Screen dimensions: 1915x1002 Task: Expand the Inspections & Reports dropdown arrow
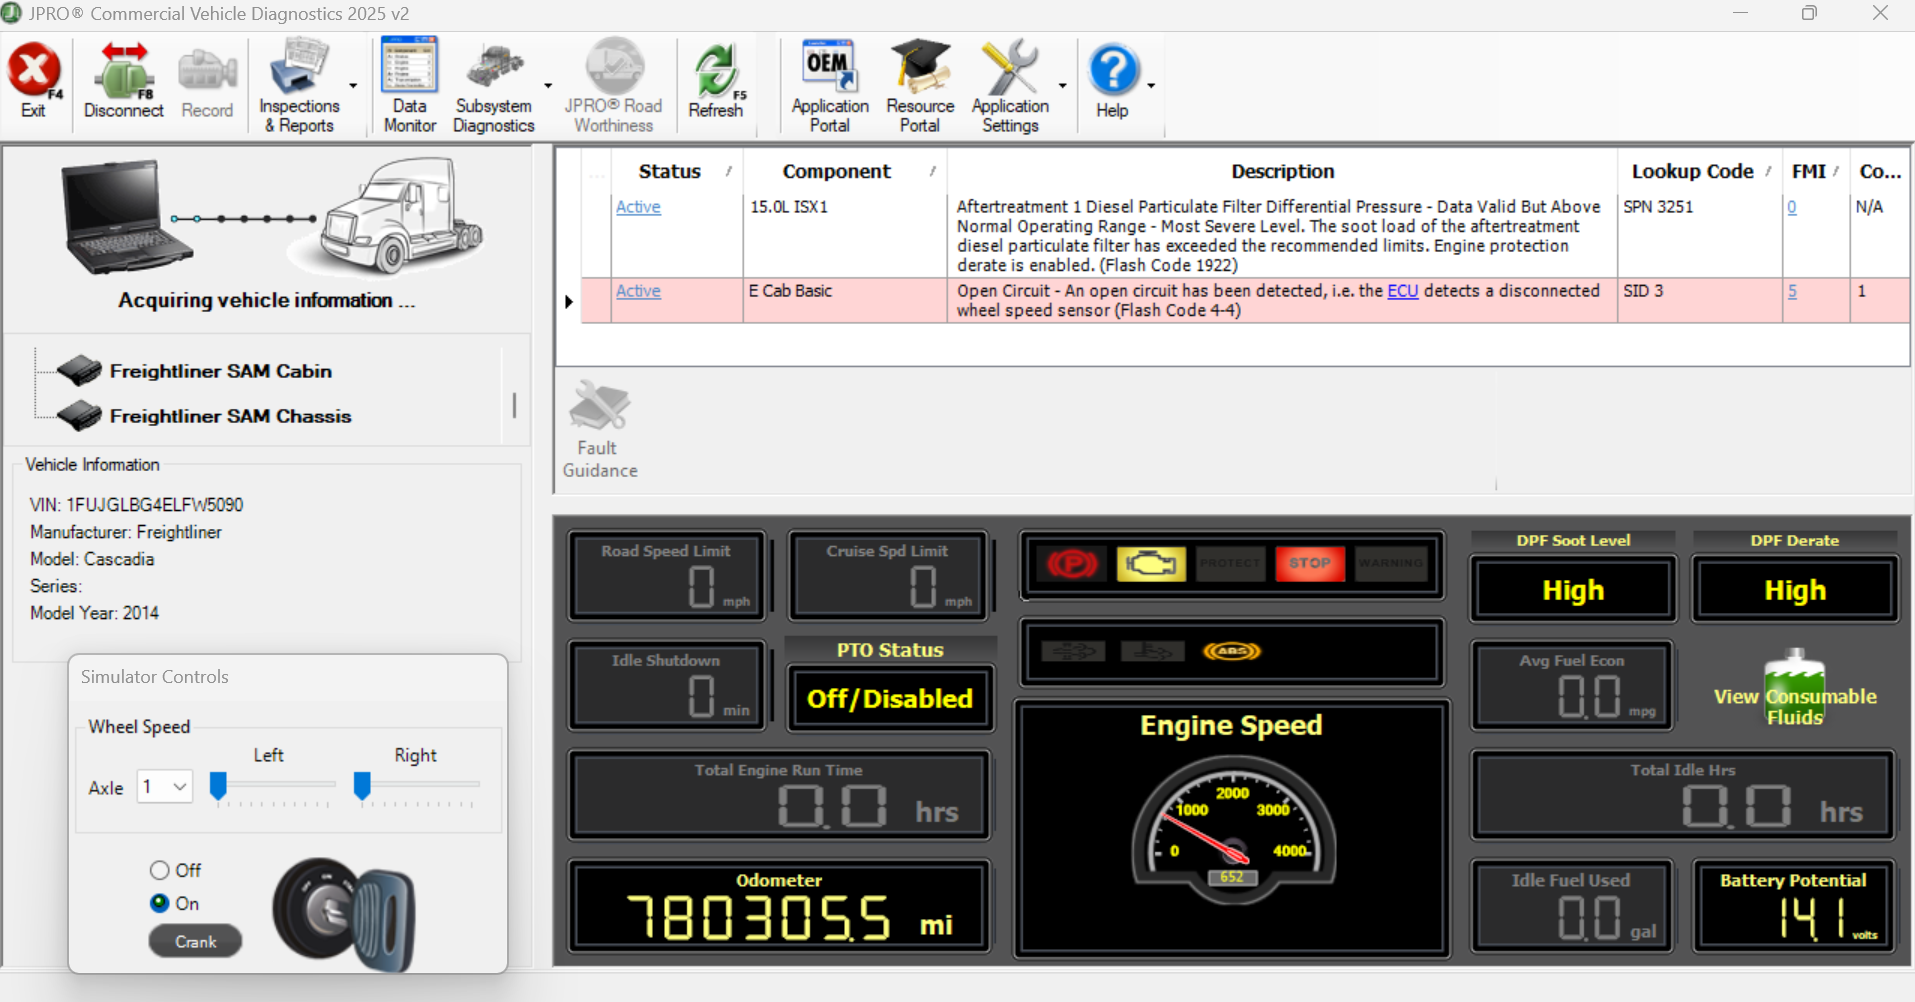click(353, 86)
